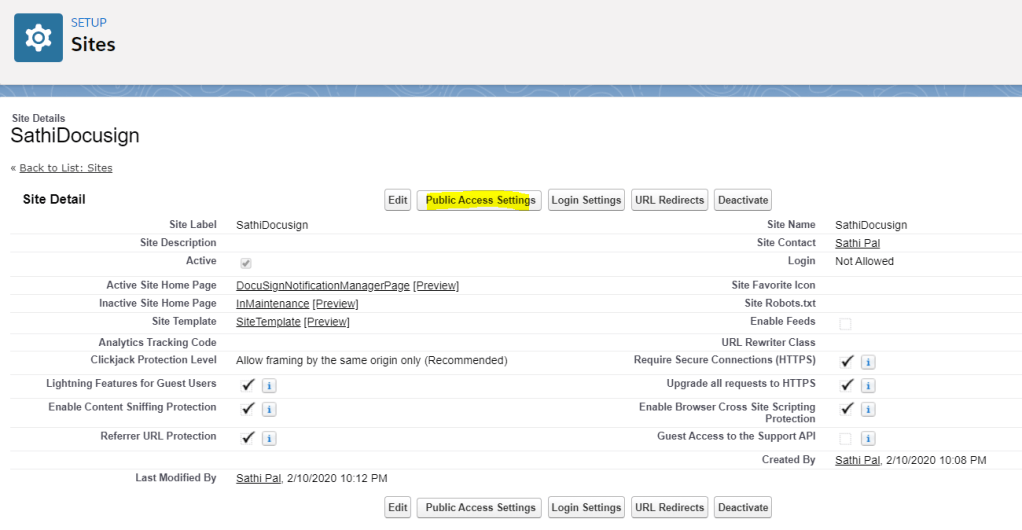This screenshot has width=1022, height=530.
Task: Go back to the Sites list
Action: (x=65, y=168)
